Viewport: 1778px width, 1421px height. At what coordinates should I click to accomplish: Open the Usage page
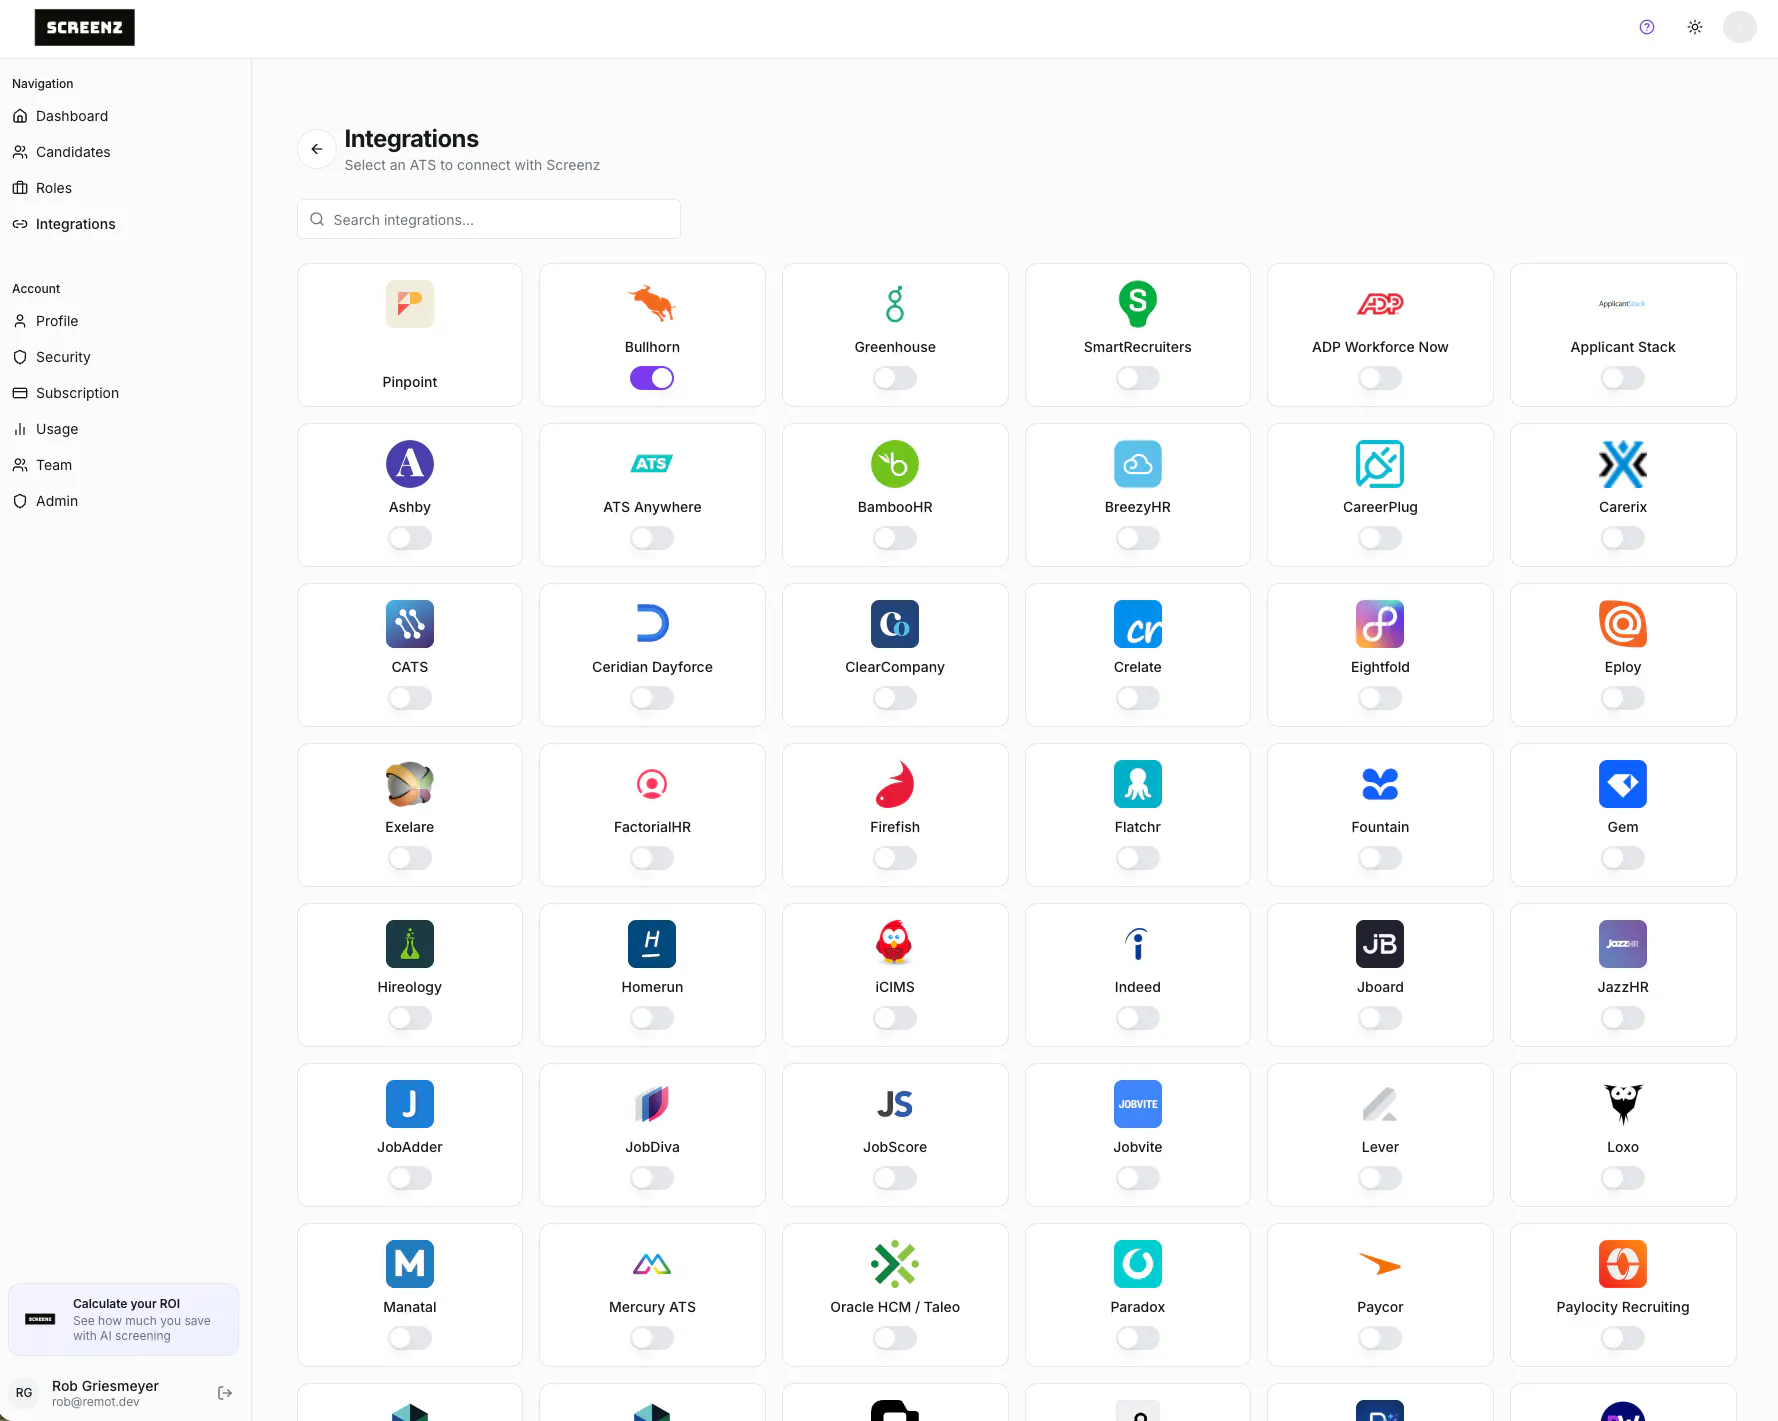click(x=57, y=429)
